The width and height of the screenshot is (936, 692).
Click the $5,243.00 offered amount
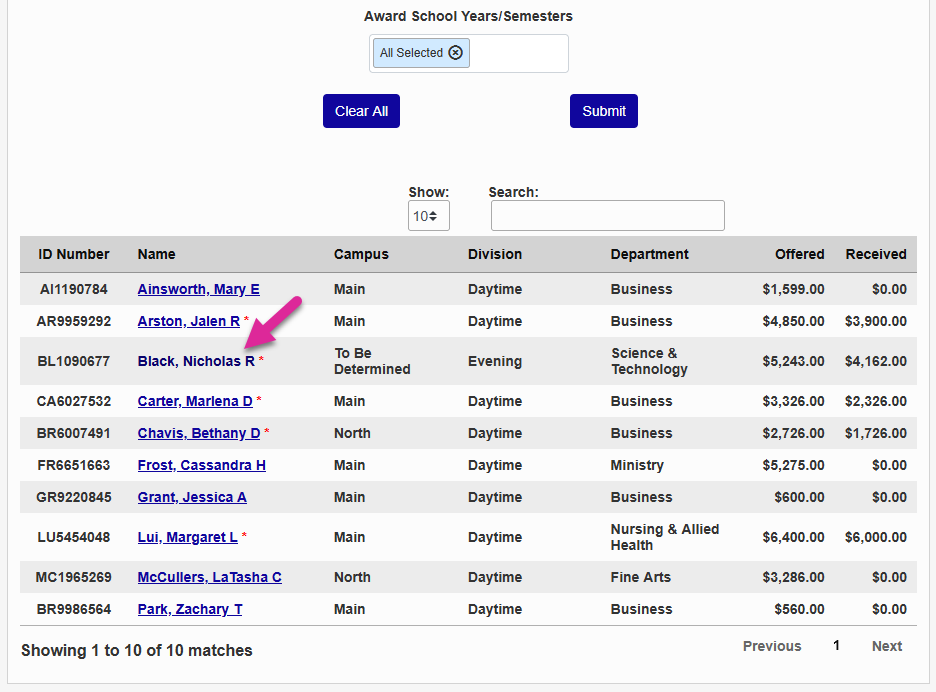[x=793, y=361]
